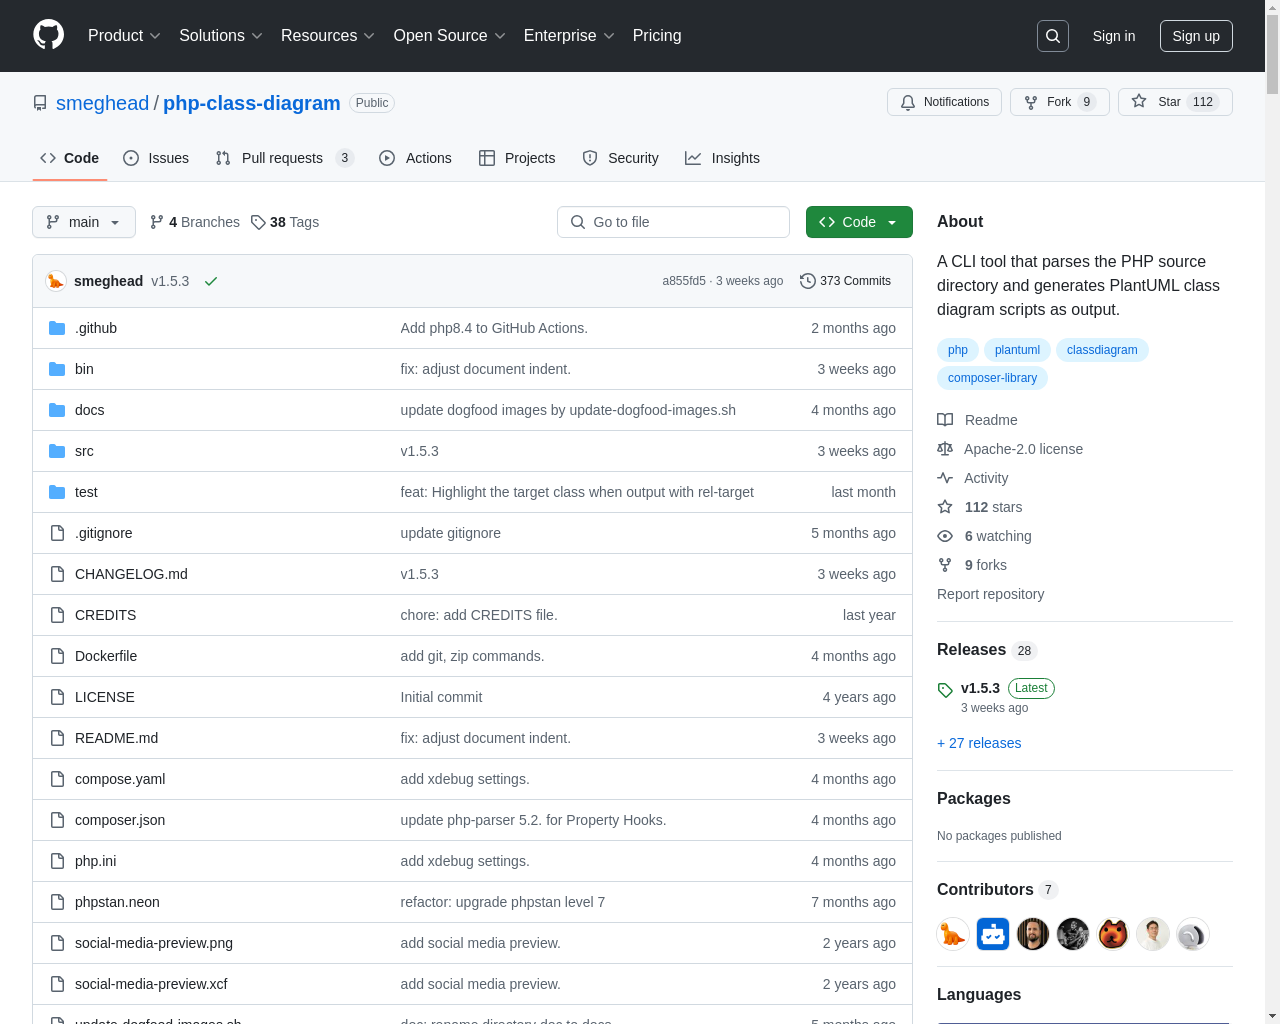This screenshot has height=1024, width=1280.
Task: Click the folder icon beside bin
Action: tap(57, 369)
